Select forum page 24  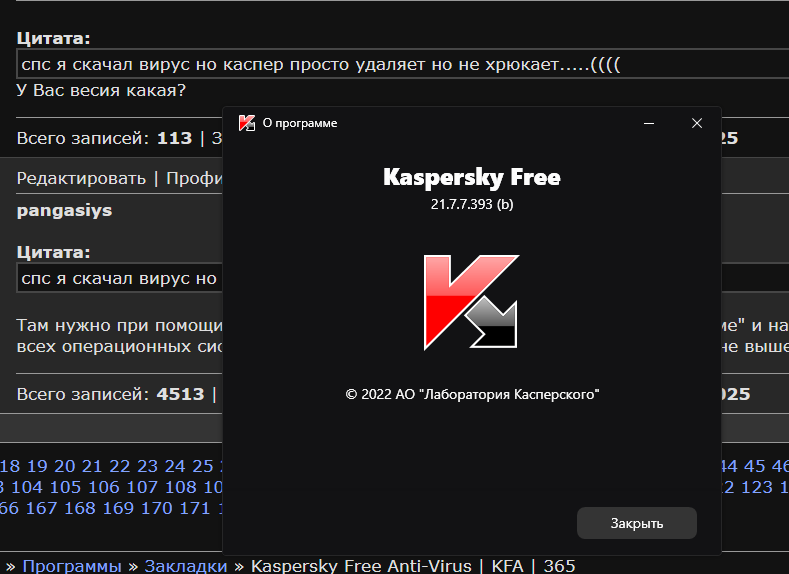tap(175, 466)
